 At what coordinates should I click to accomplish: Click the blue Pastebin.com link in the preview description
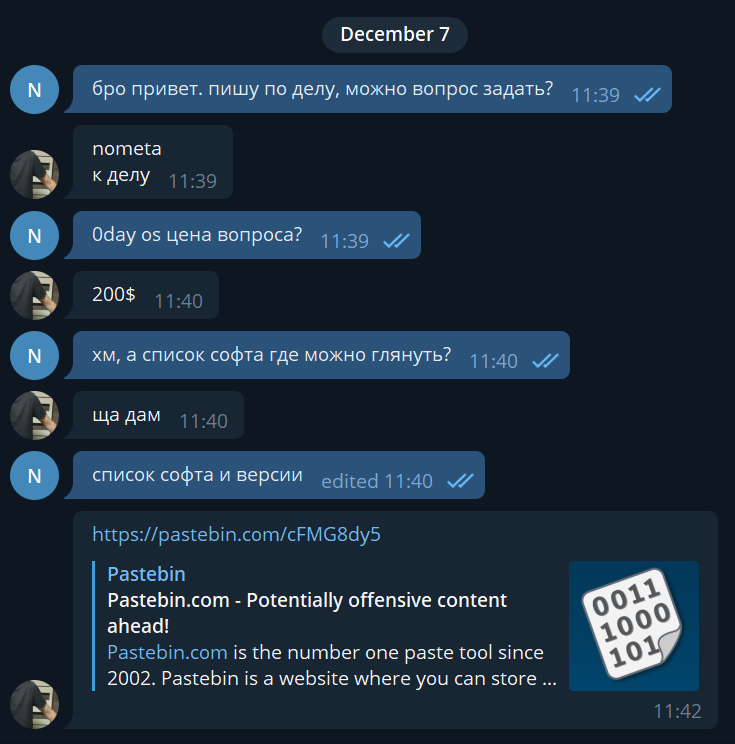167,652
